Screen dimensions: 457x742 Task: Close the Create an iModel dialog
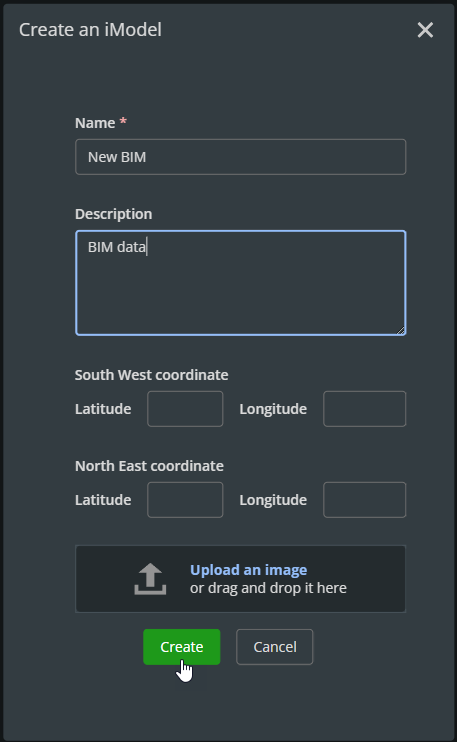click(x=425, y=30)
